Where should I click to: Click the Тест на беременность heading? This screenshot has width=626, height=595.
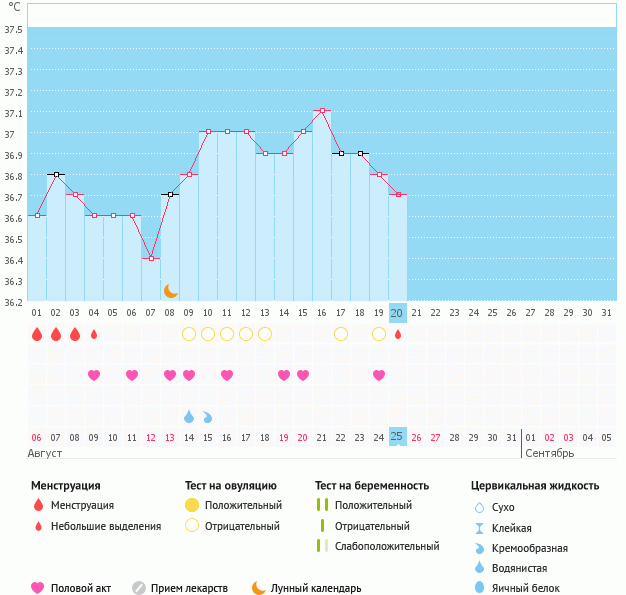point(372,485)
